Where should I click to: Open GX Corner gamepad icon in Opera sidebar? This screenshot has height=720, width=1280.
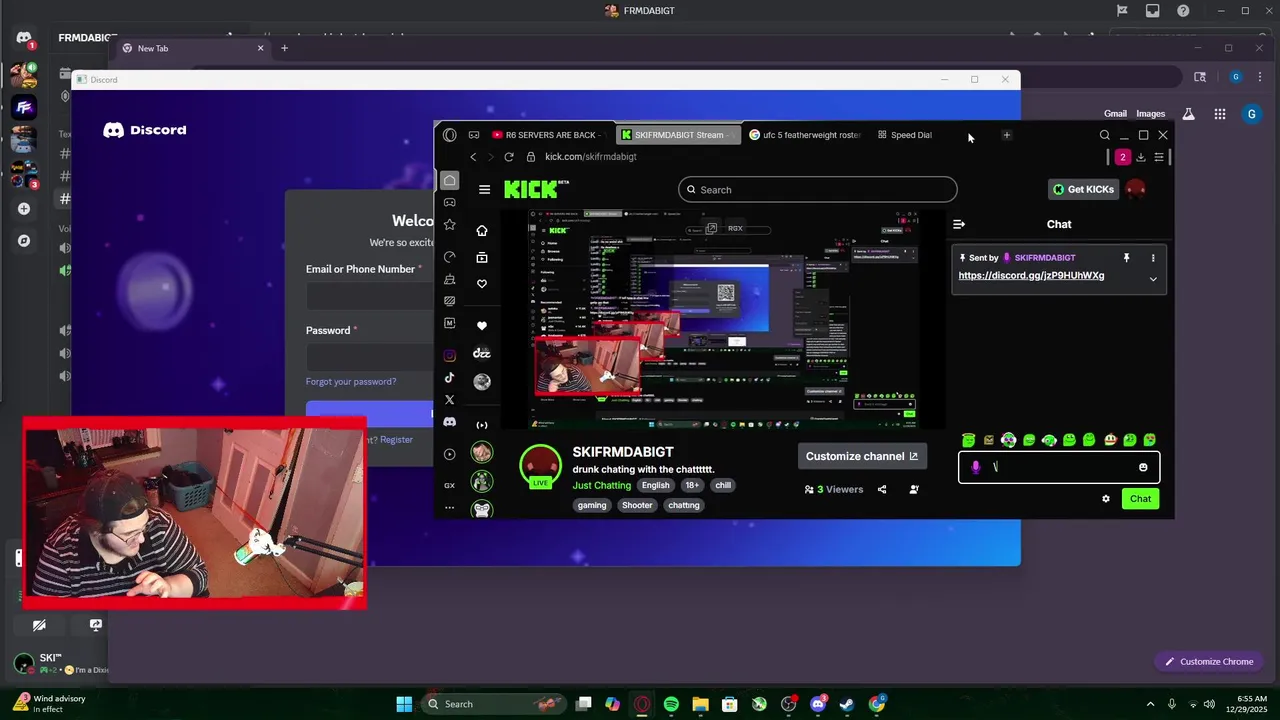tap(450, 202)
